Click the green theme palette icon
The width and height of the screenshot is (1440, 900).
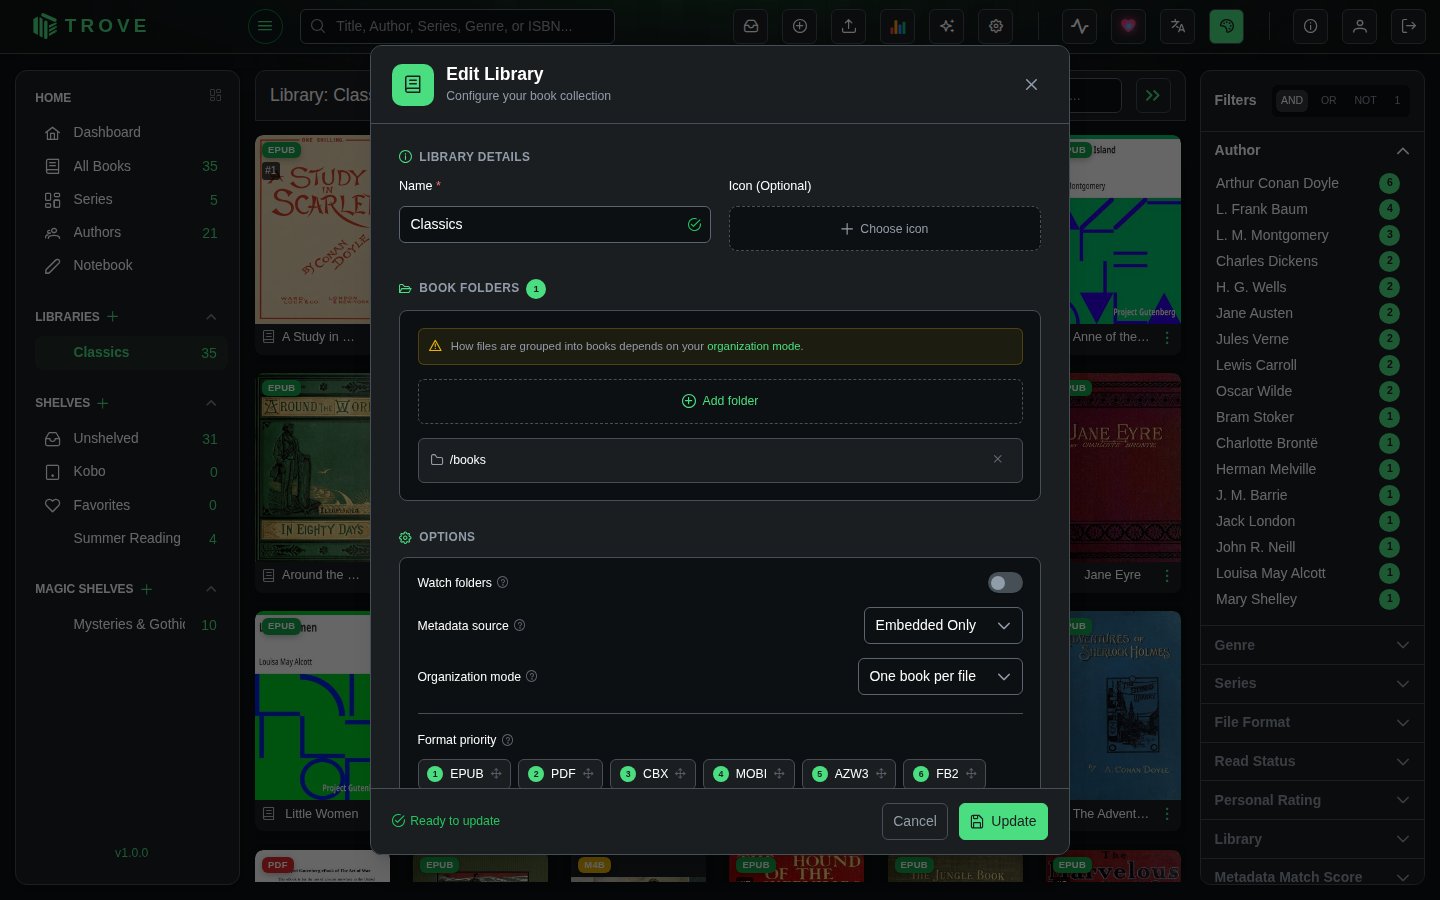click(1227, 26)
